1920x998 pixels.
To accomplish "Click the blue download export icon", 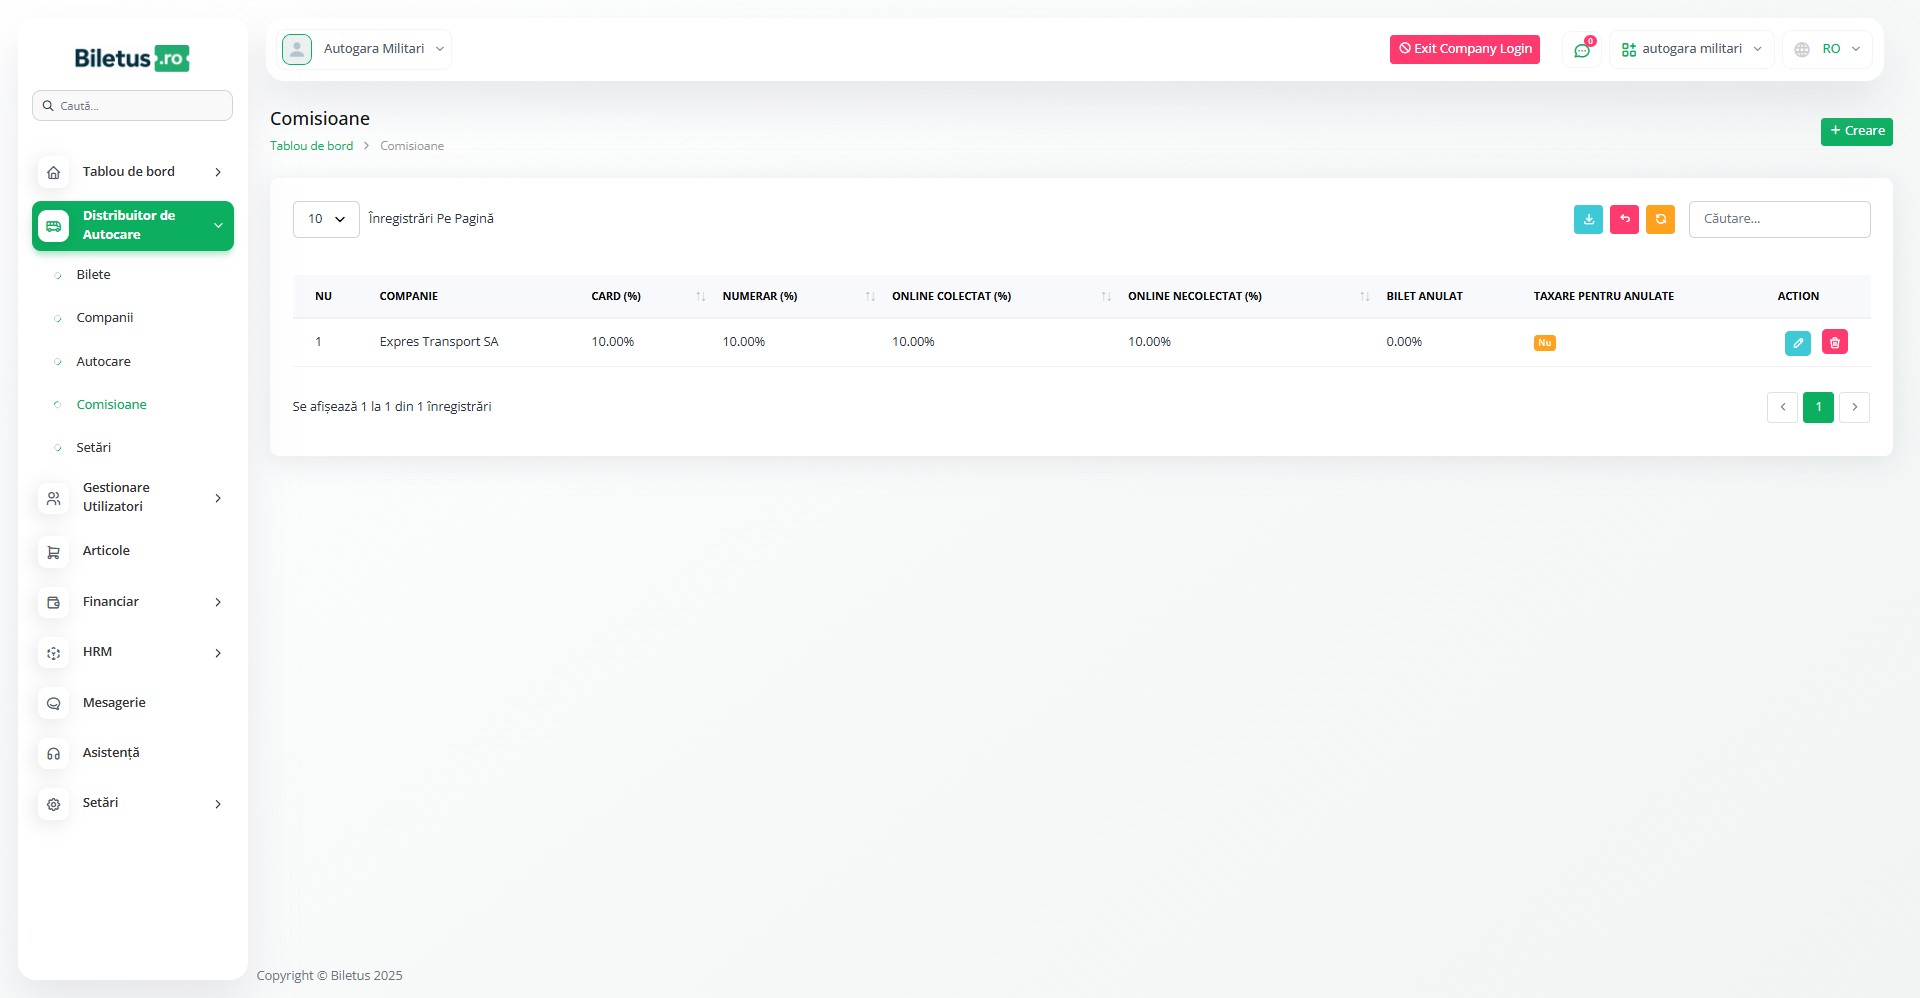I will (x=1588, y=219).
